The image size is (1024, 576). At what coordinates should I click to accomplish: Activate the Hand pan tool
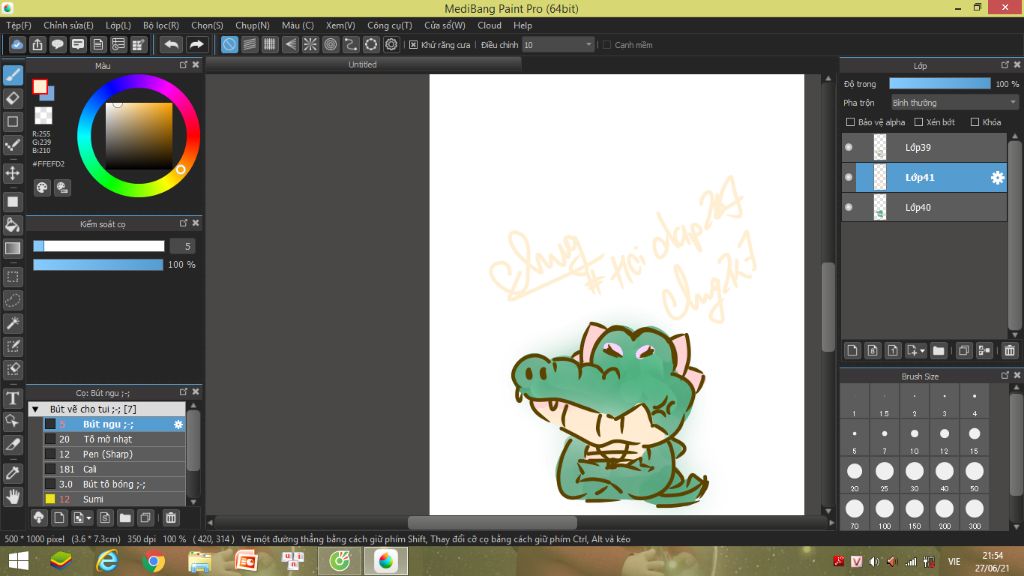pos(13,495)
